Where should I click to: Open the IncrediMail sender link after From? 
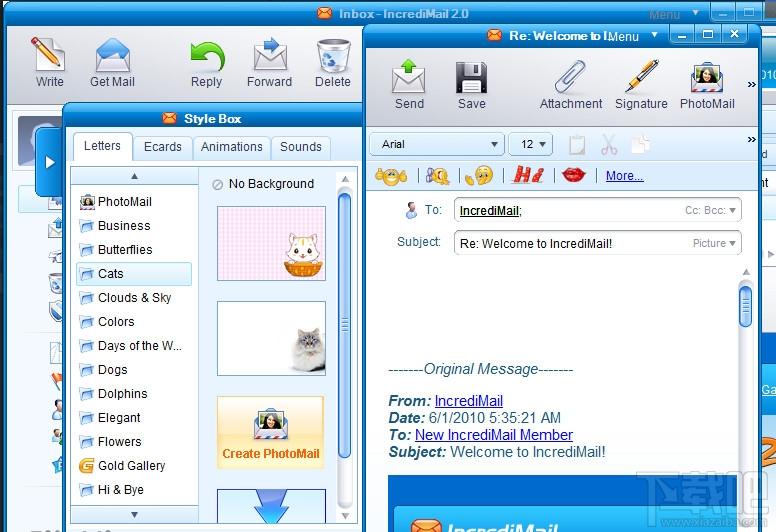469,401
